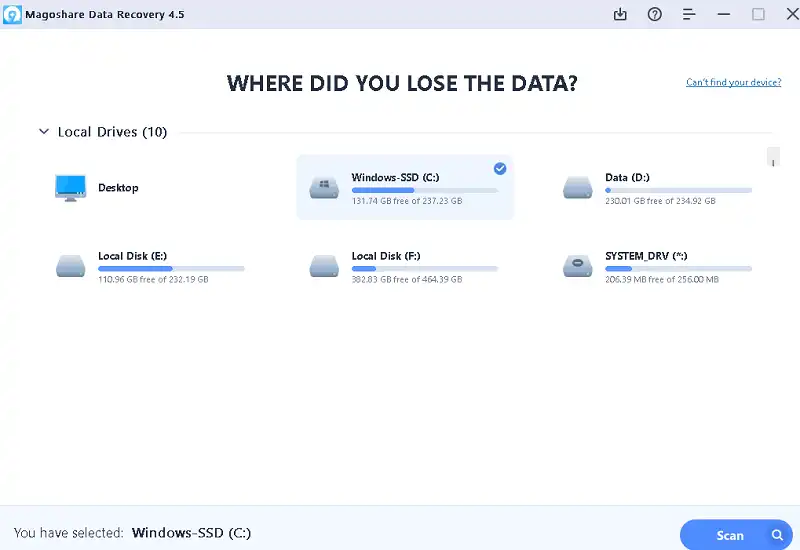Collapse the Local Drives (10) section
This screenshot has width=800, height=550.
[43, 132]
